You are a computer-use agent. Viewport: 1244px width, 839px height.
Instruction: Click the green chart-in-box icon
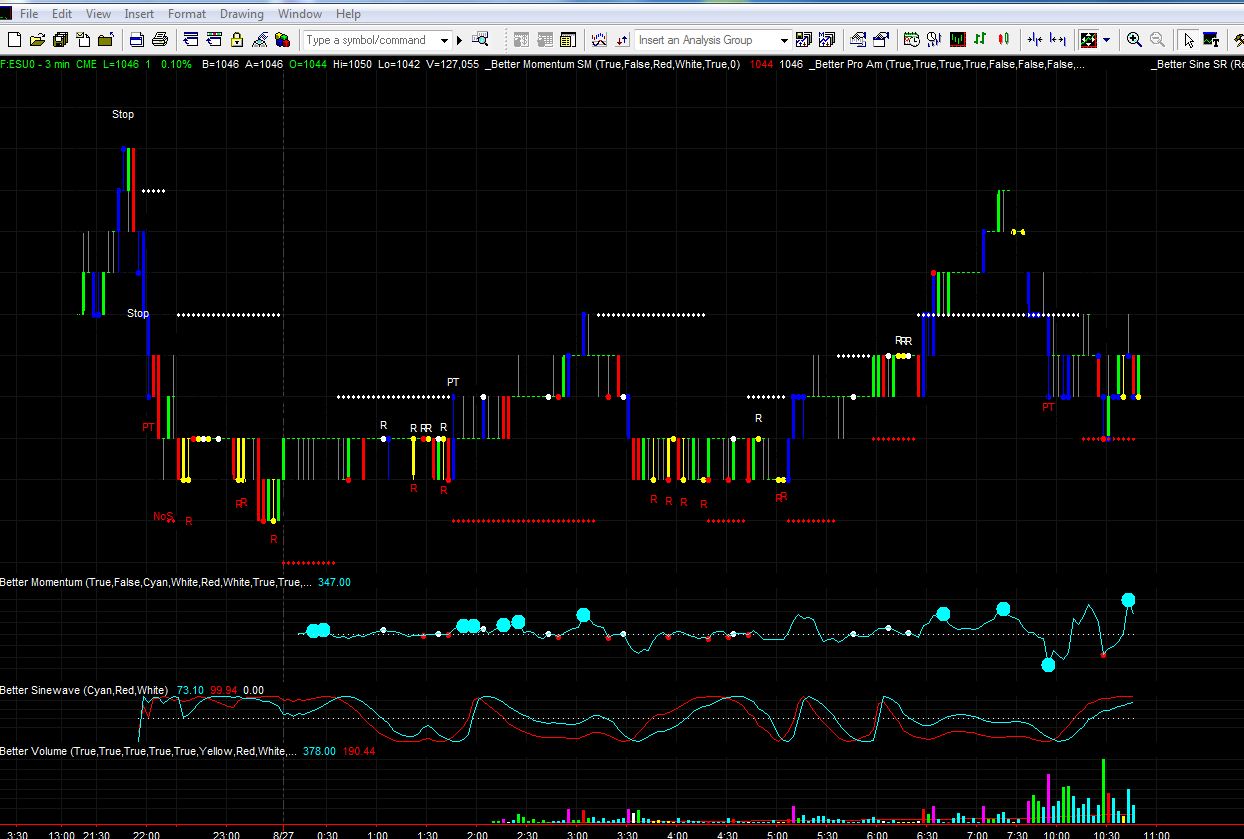click(x=1089, y=40)
